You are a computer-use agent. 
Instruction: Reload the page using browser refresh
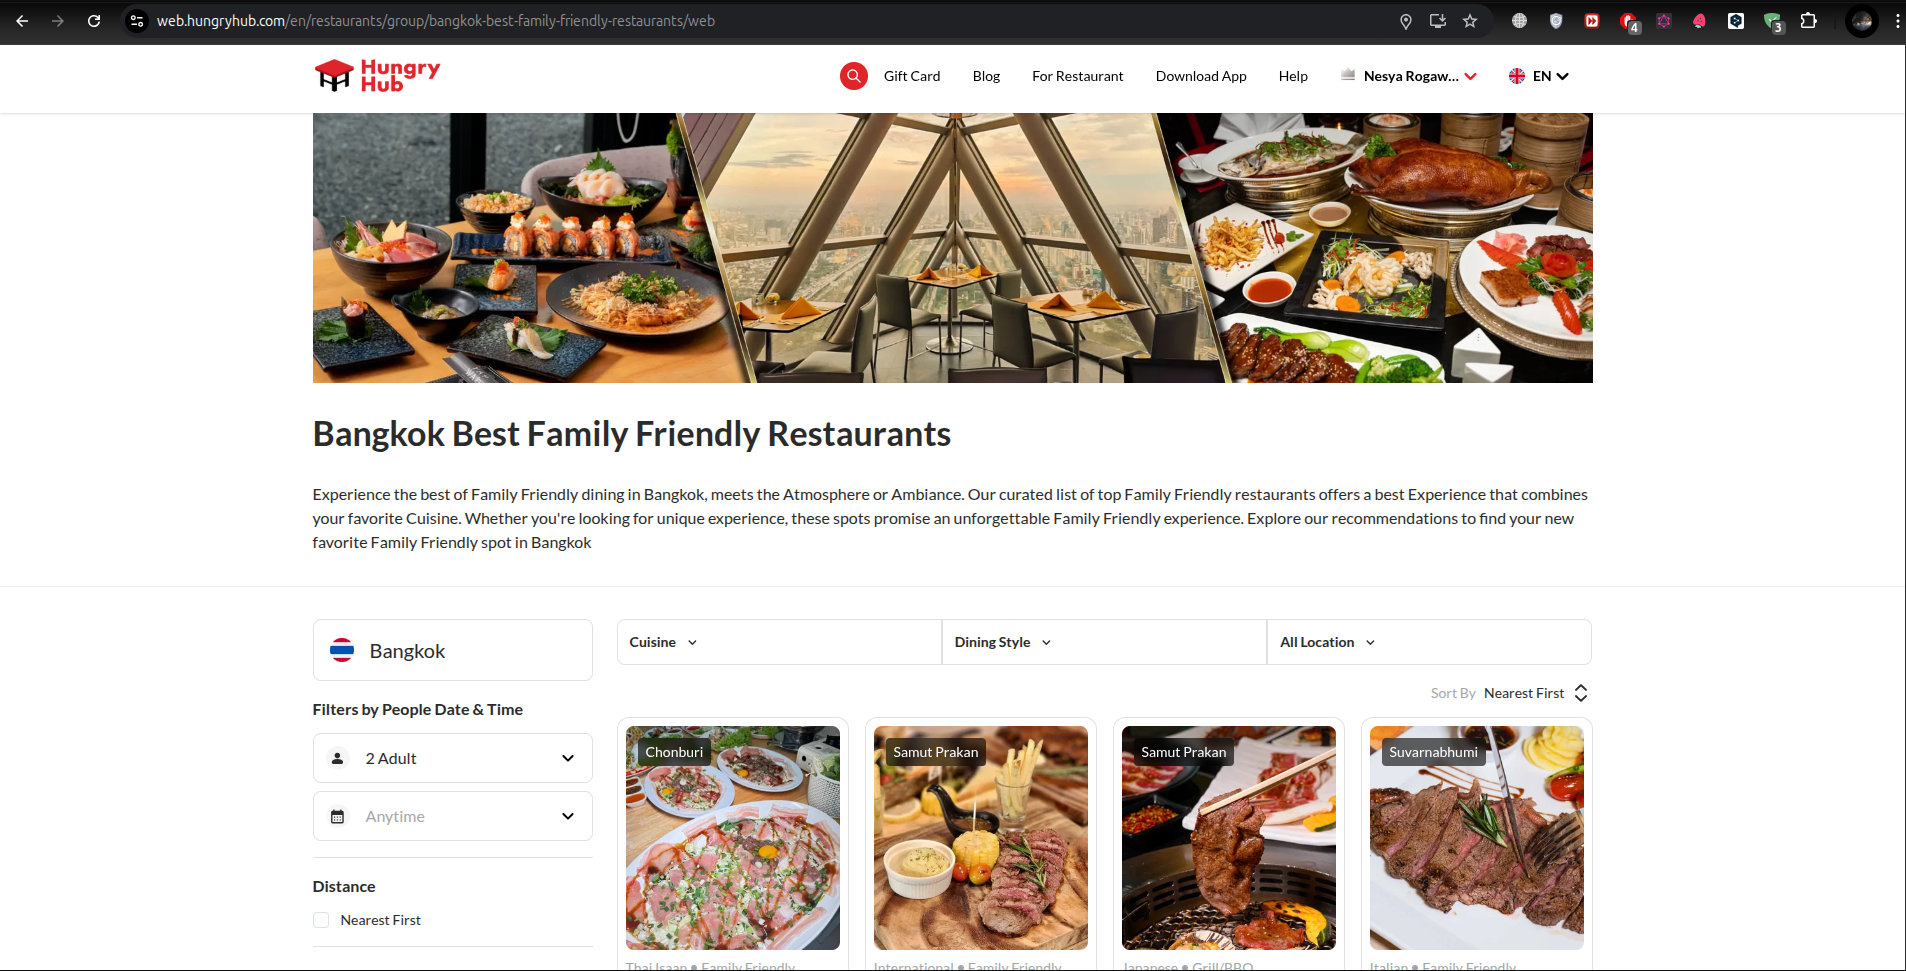[x=94, y=21]
